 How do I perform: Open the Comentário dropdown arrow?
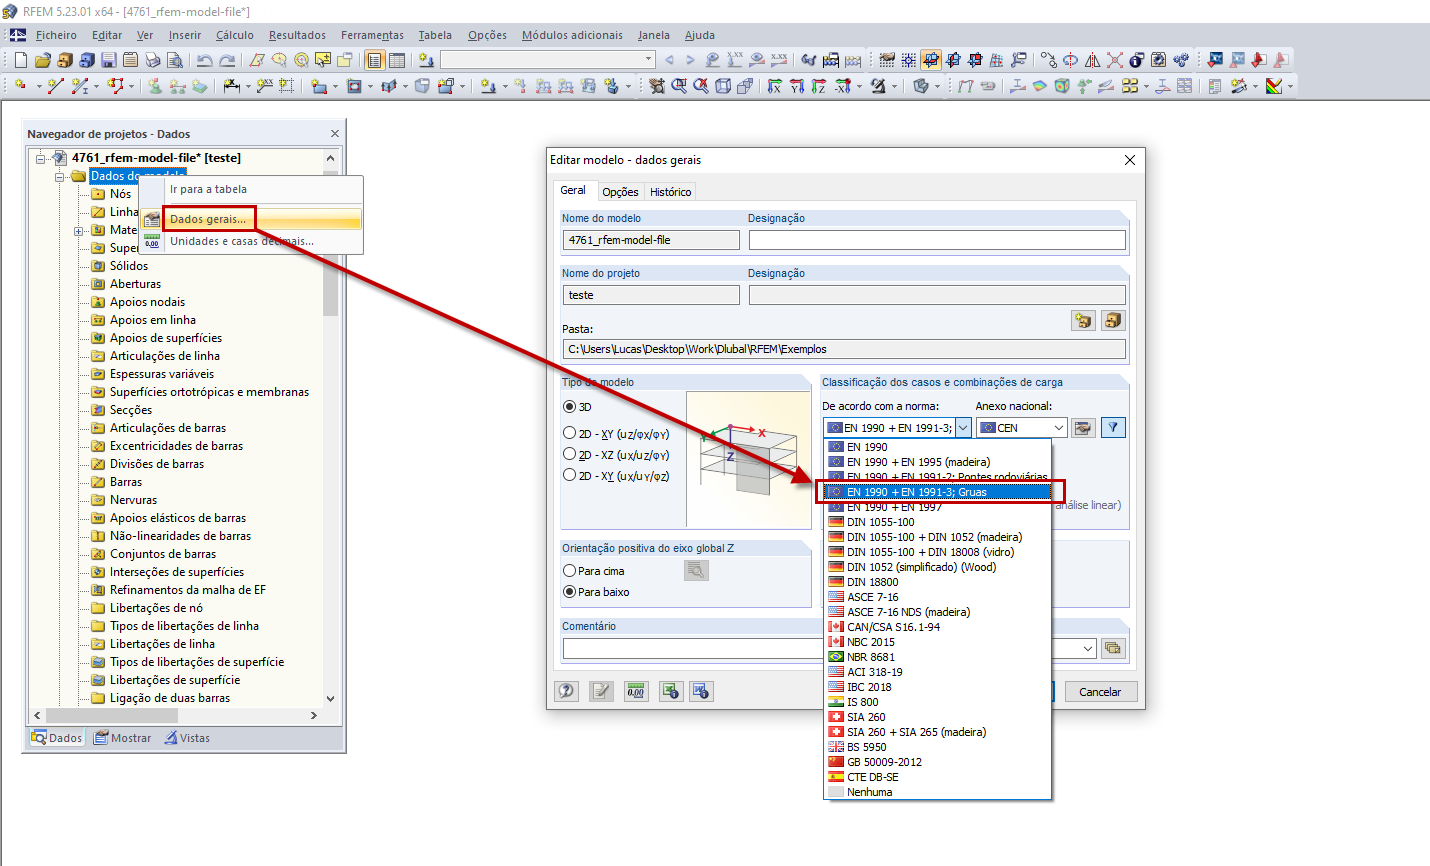[1088, 648]
